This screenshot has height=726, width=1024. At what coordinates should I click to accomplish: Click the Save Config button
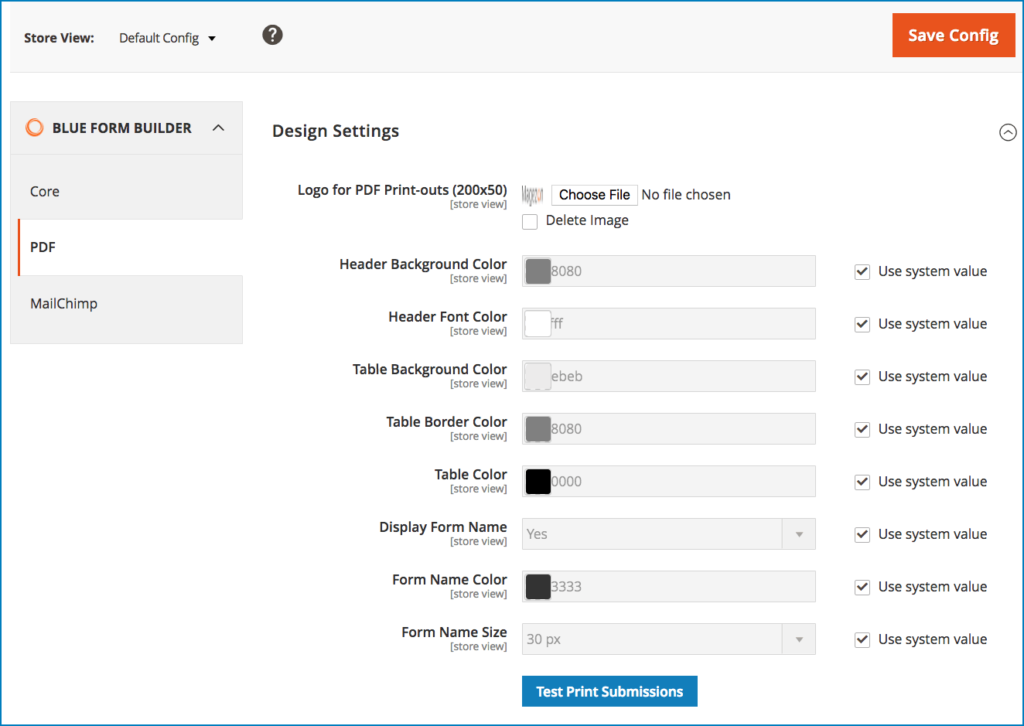coord(952,35)
